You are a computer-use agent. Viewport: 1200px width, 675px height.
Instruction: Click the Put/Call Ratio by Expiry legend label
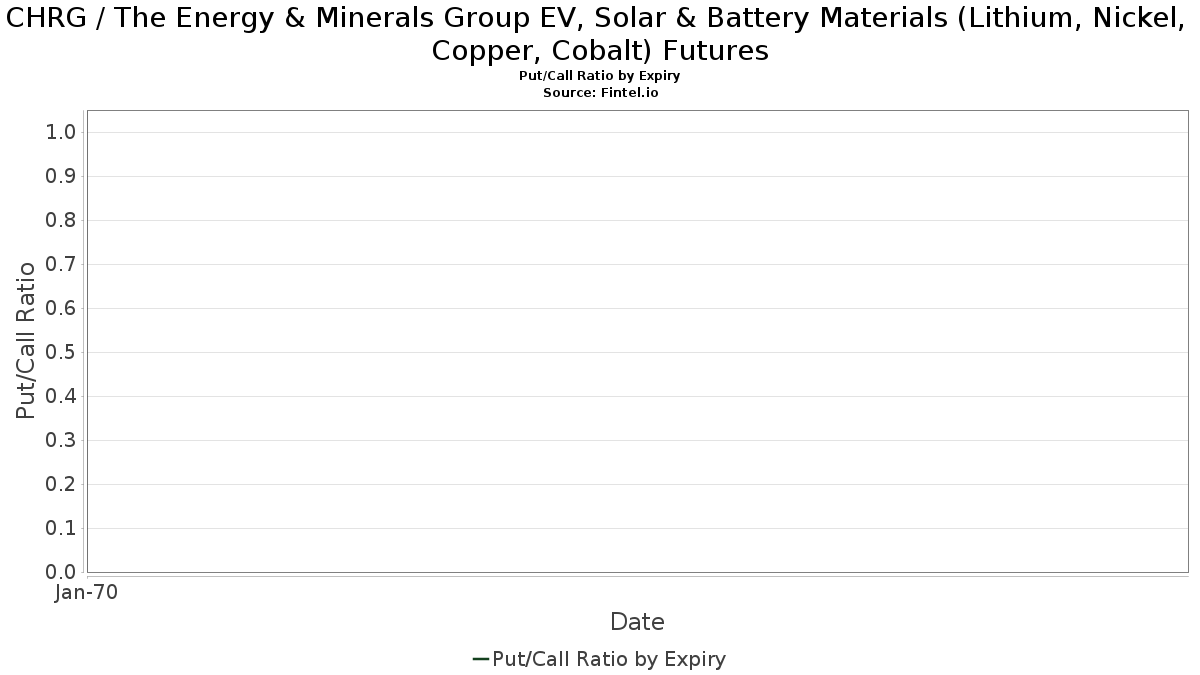609,659
